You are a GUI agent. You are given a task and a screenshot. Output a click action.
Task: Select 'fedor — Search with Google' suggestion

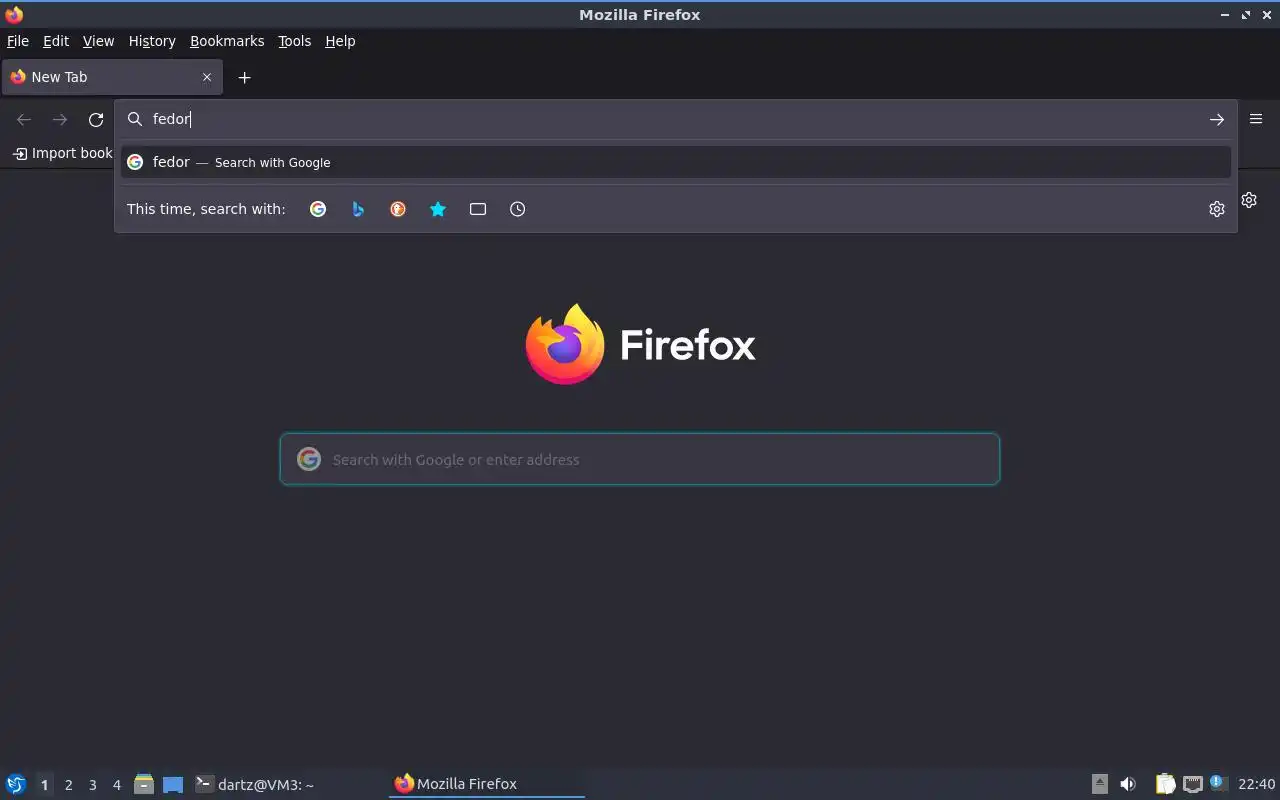pos(676,162)
